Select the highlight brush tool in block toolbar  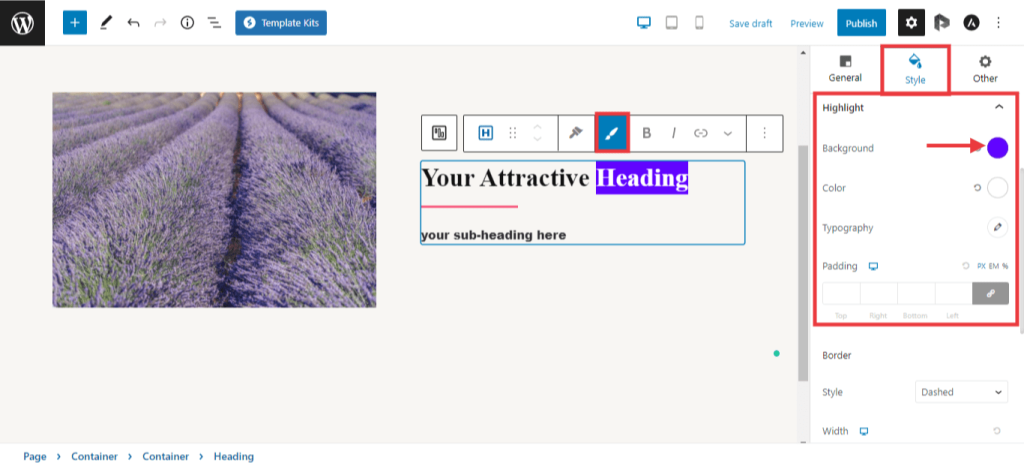pos(611,133)
